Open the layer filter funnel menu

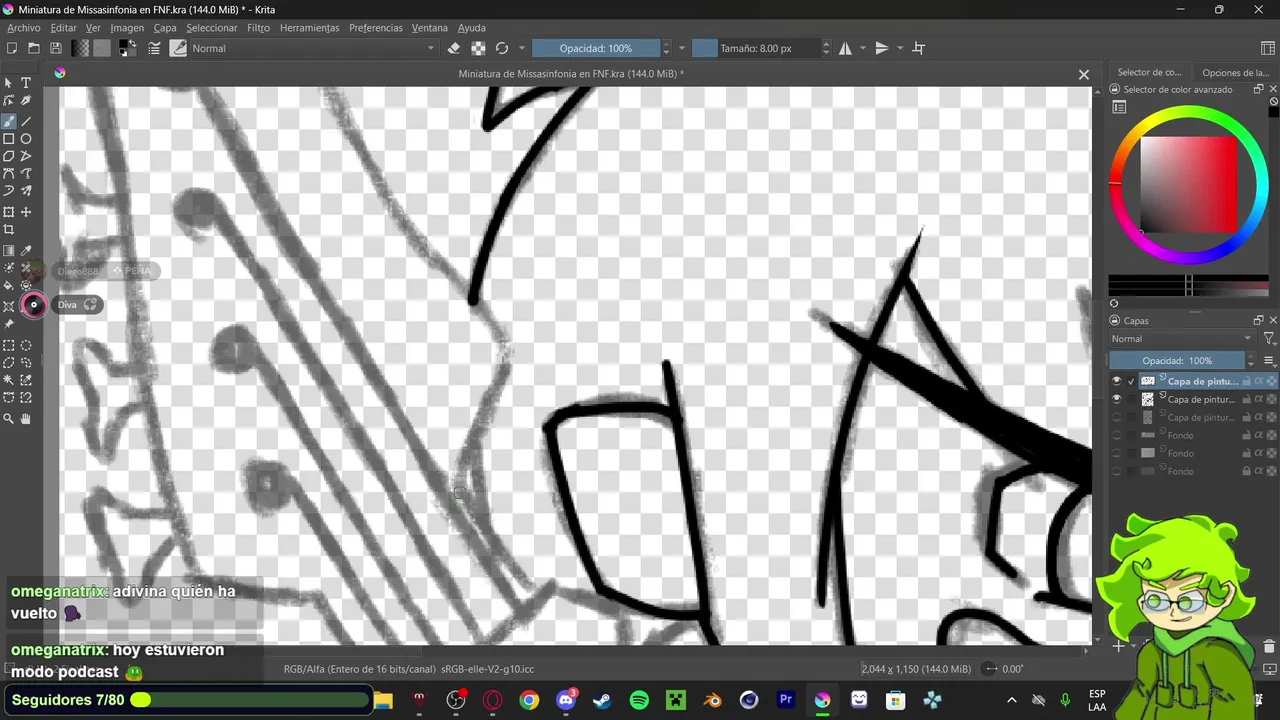pos(1270,339)
